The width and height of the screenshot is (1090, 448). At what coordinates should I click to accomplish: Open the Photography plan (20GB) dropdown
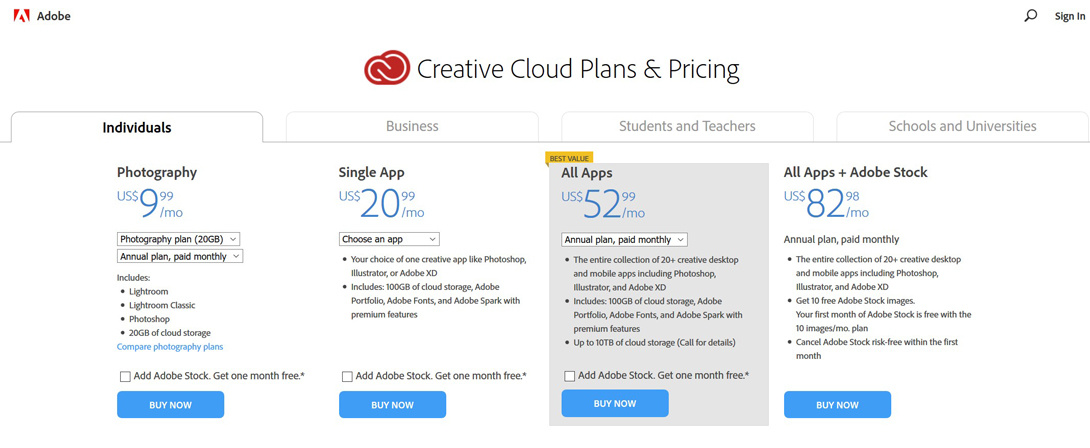[179, 239]
